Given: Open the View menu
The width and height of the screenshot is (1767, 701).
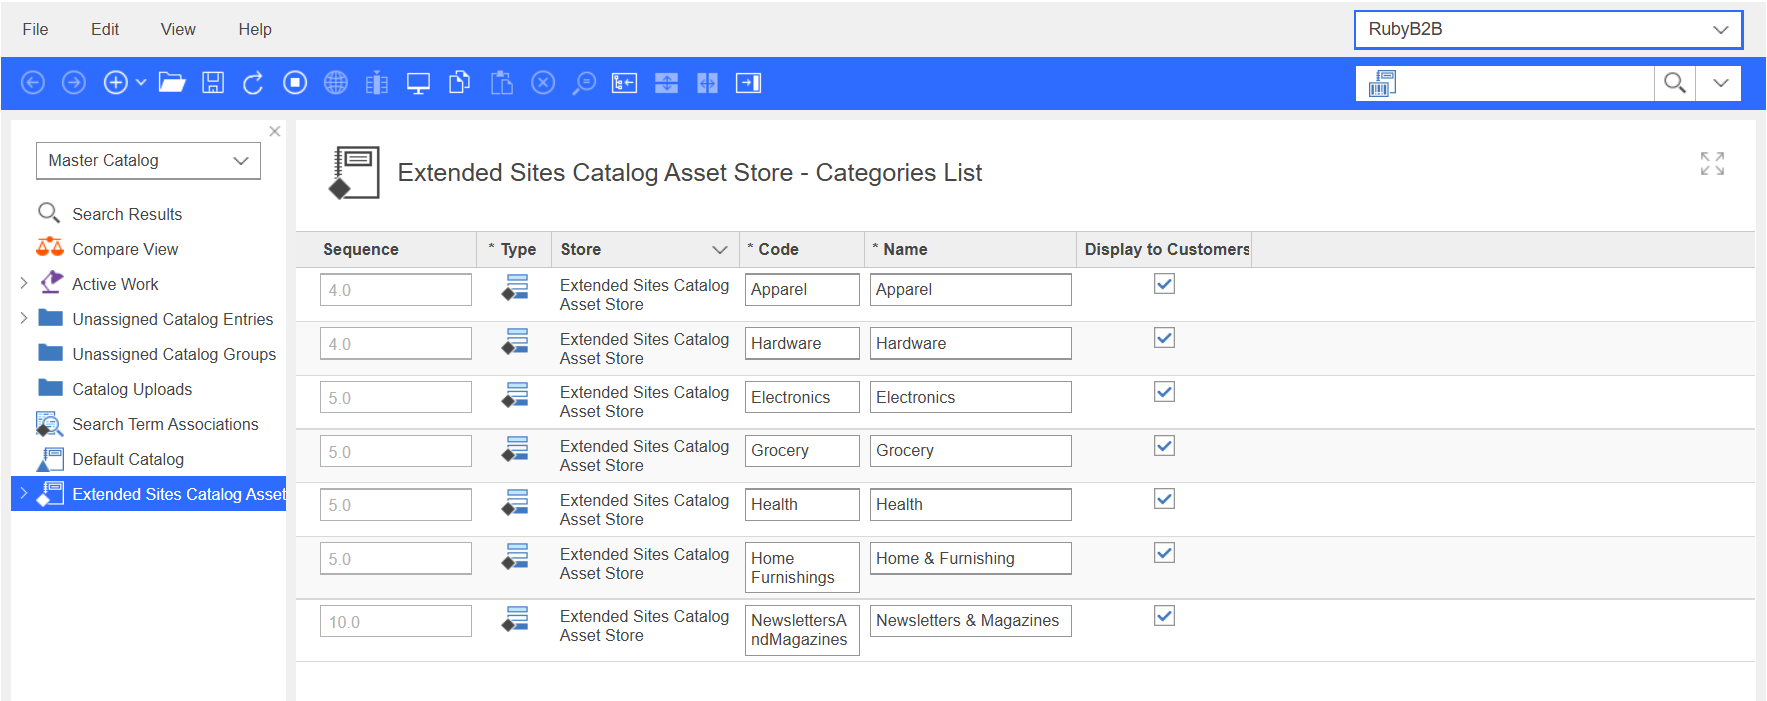Looking at the screenshot, I should pos(178,29).
